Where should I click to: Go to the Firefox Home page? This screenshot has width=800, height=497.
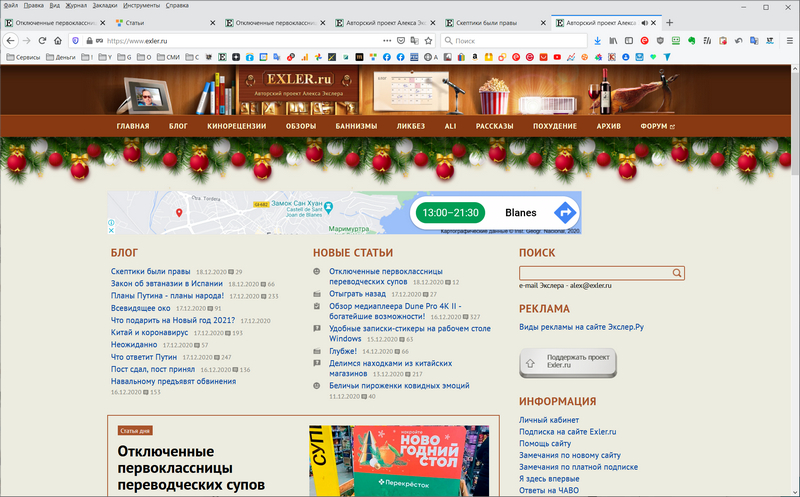click(x=58, y=41)
